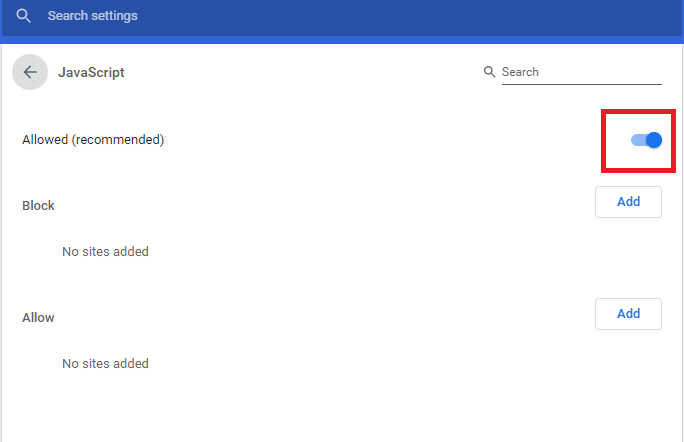Click the blue knob of JavaScript toggle
The image size is (684, 442).
tap(654, 140)
